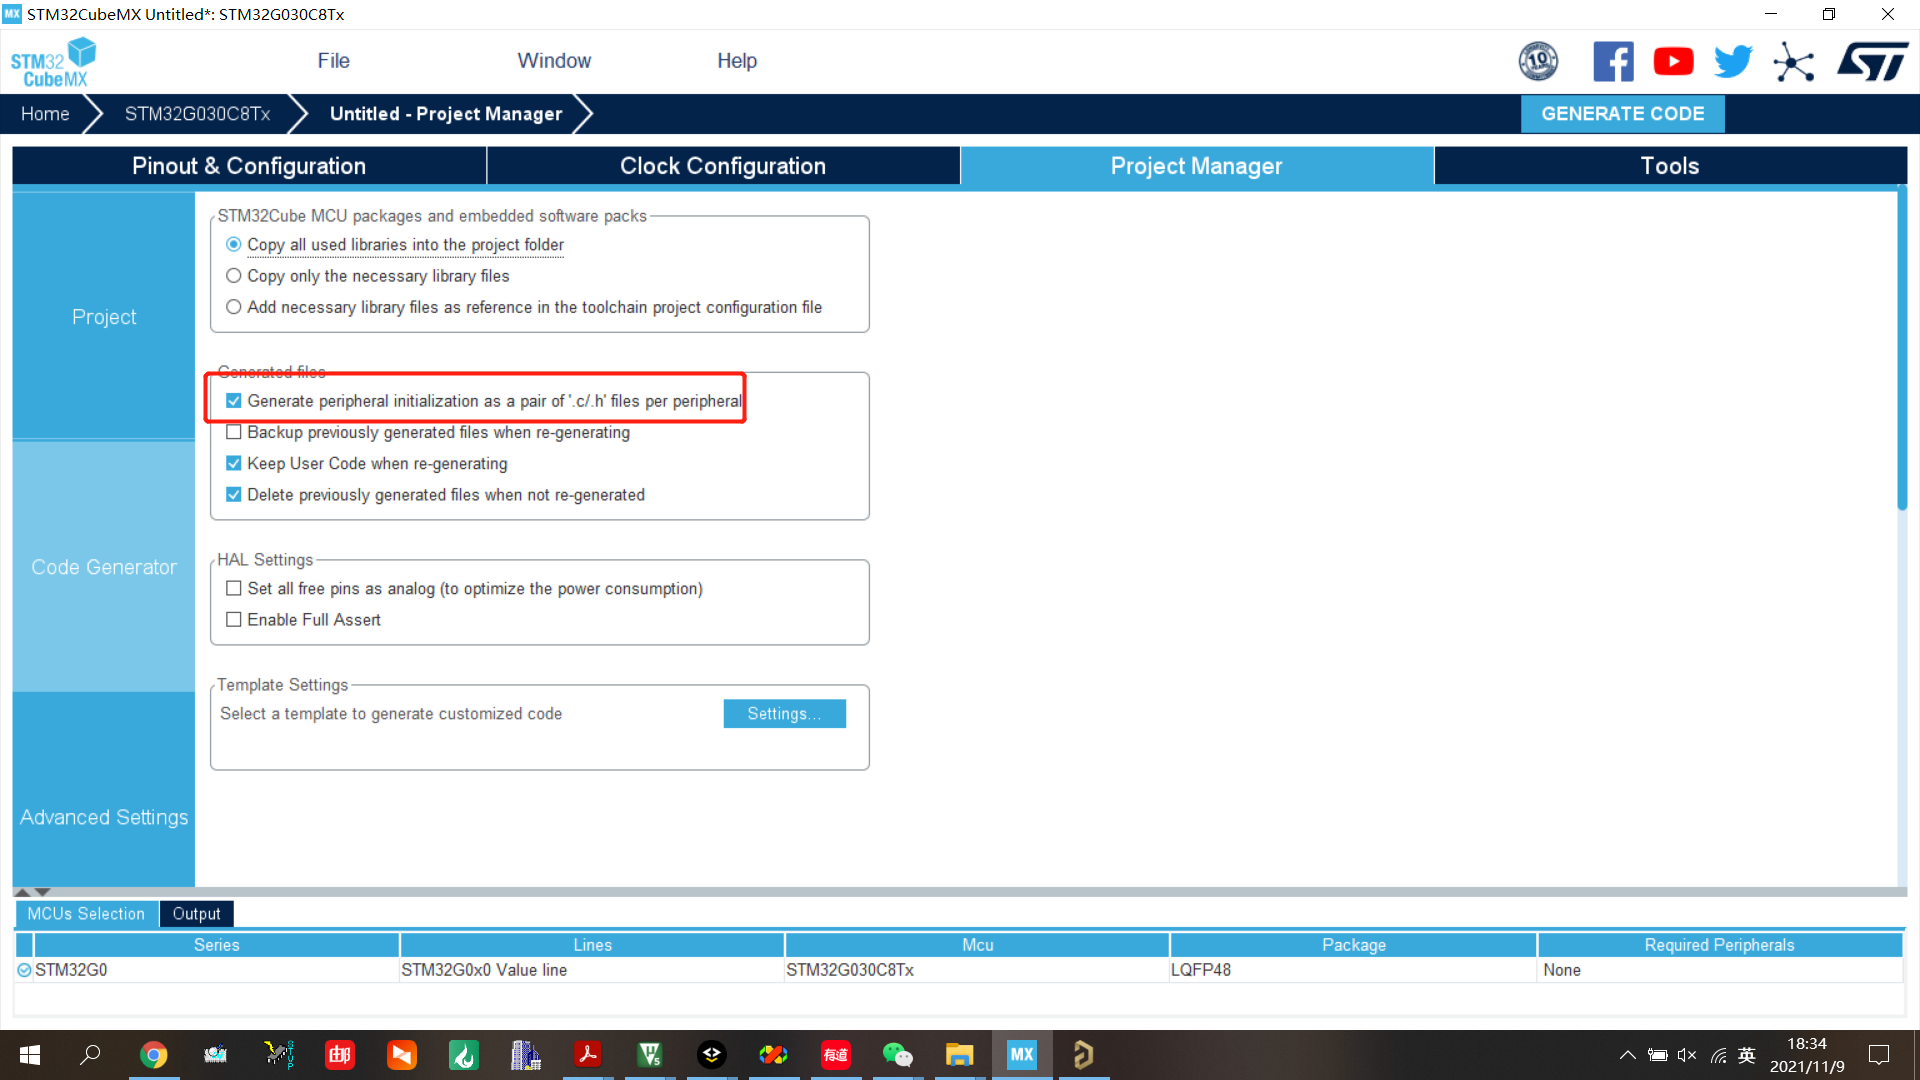Viewport: 1920px width, 1080px height.
Task: Click the 10-year anniversary badge icon
Action: pyautogui.click(x=1538, y=62)
